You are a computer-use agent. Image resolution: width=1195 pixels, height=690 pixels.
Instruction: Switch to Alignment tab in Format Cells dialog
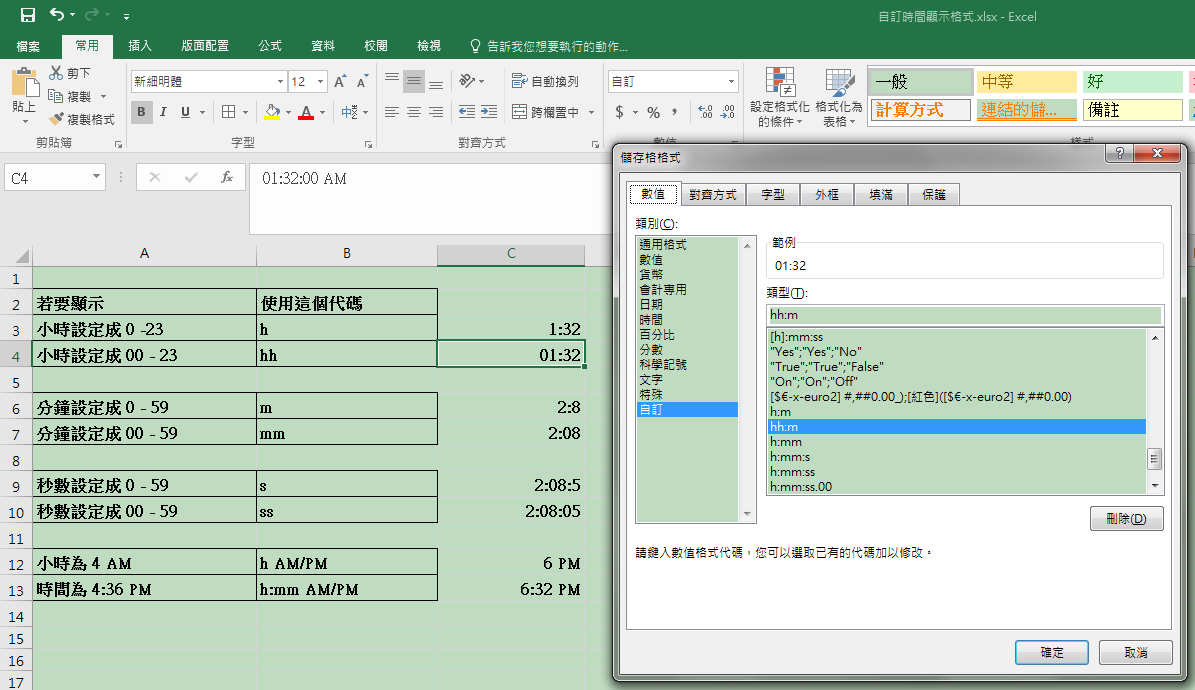[x=713, y=195]
